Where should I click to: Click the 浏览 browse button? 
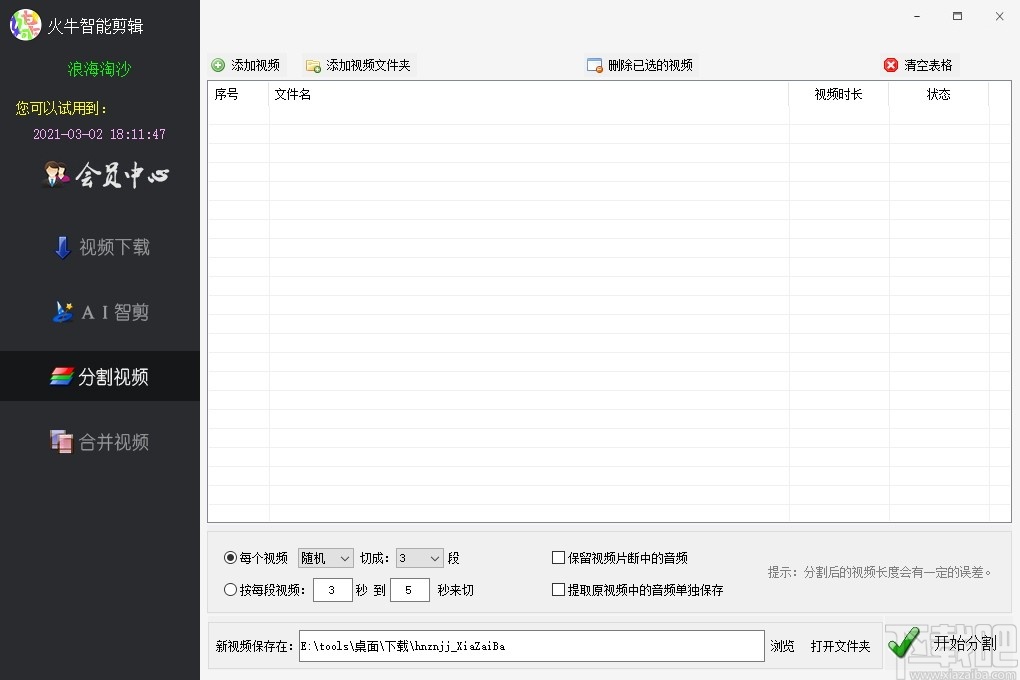click(782, 645)
